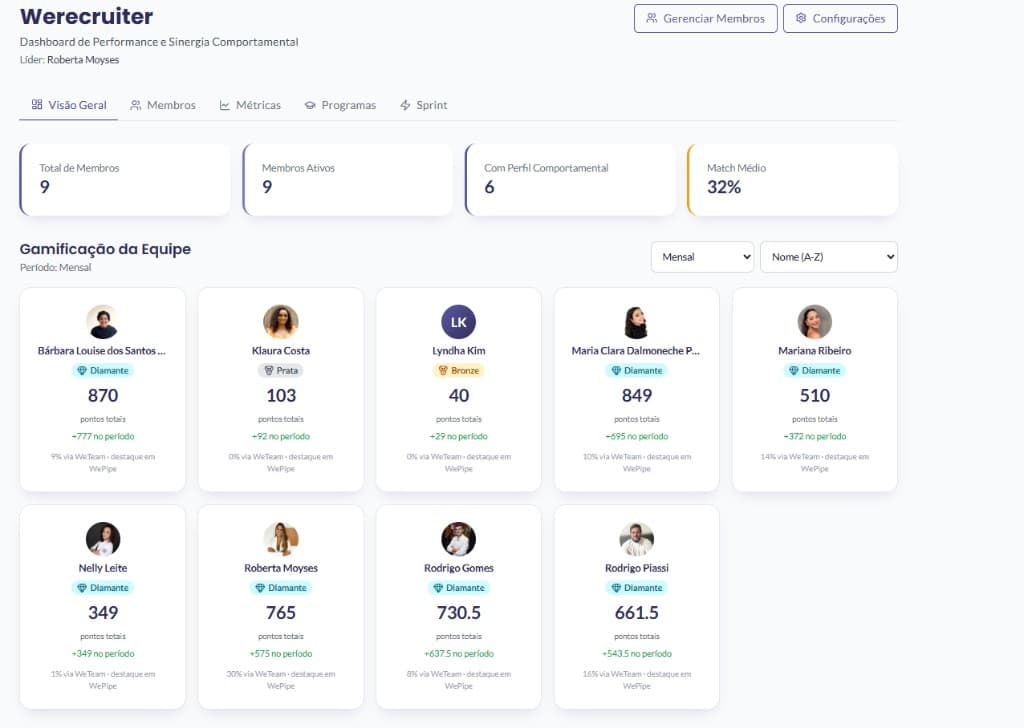The image size is (1024, 728).
Task: Click the chart icon beside Métricas
Action: [x=224, y=105]
